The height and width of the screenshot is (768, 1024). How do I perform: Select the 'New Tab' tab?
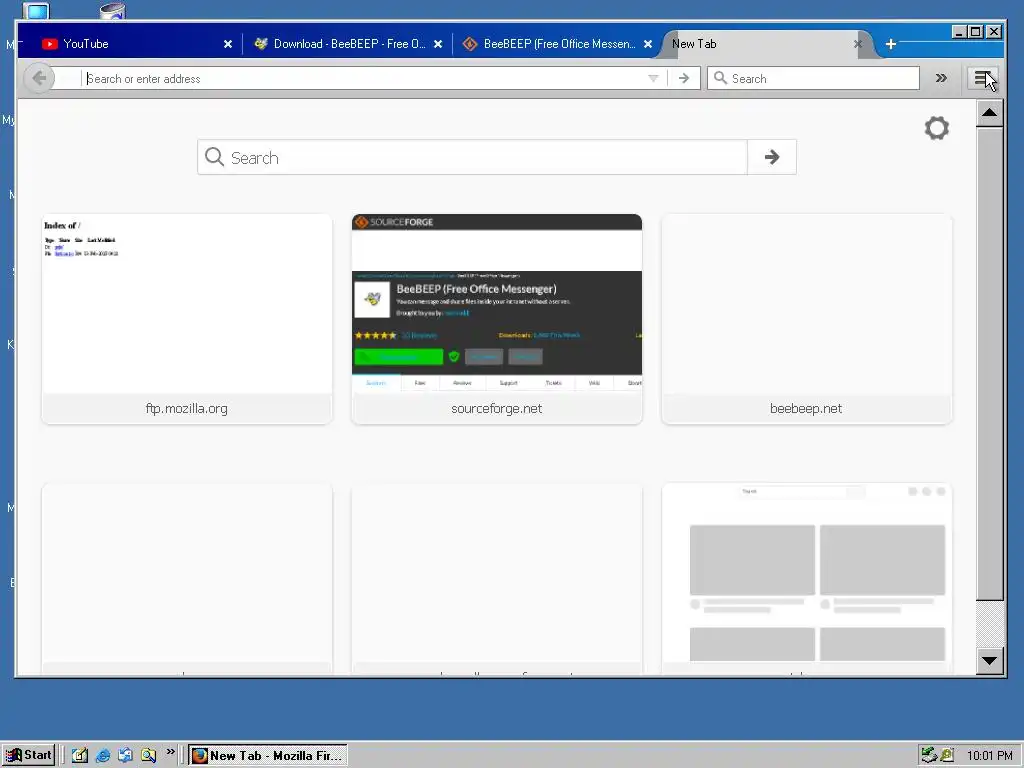click(764, 44)
